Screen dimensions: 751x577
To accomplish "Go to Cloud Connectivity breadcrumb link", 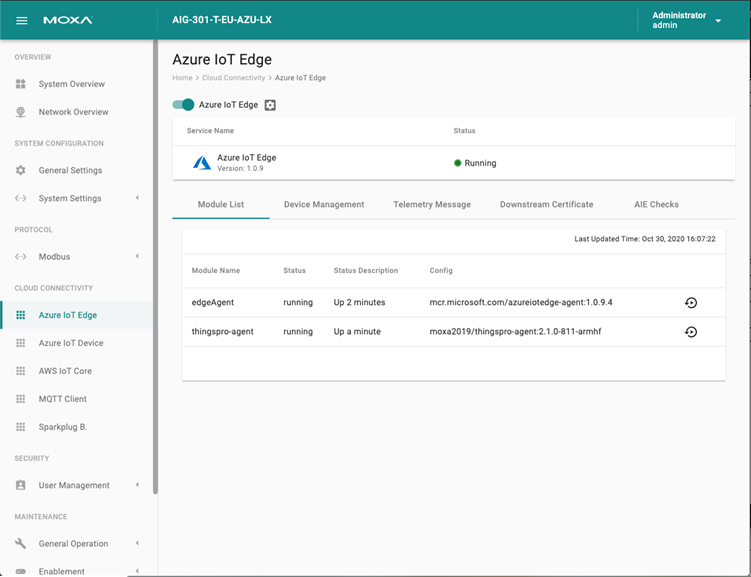I will 233,78.
